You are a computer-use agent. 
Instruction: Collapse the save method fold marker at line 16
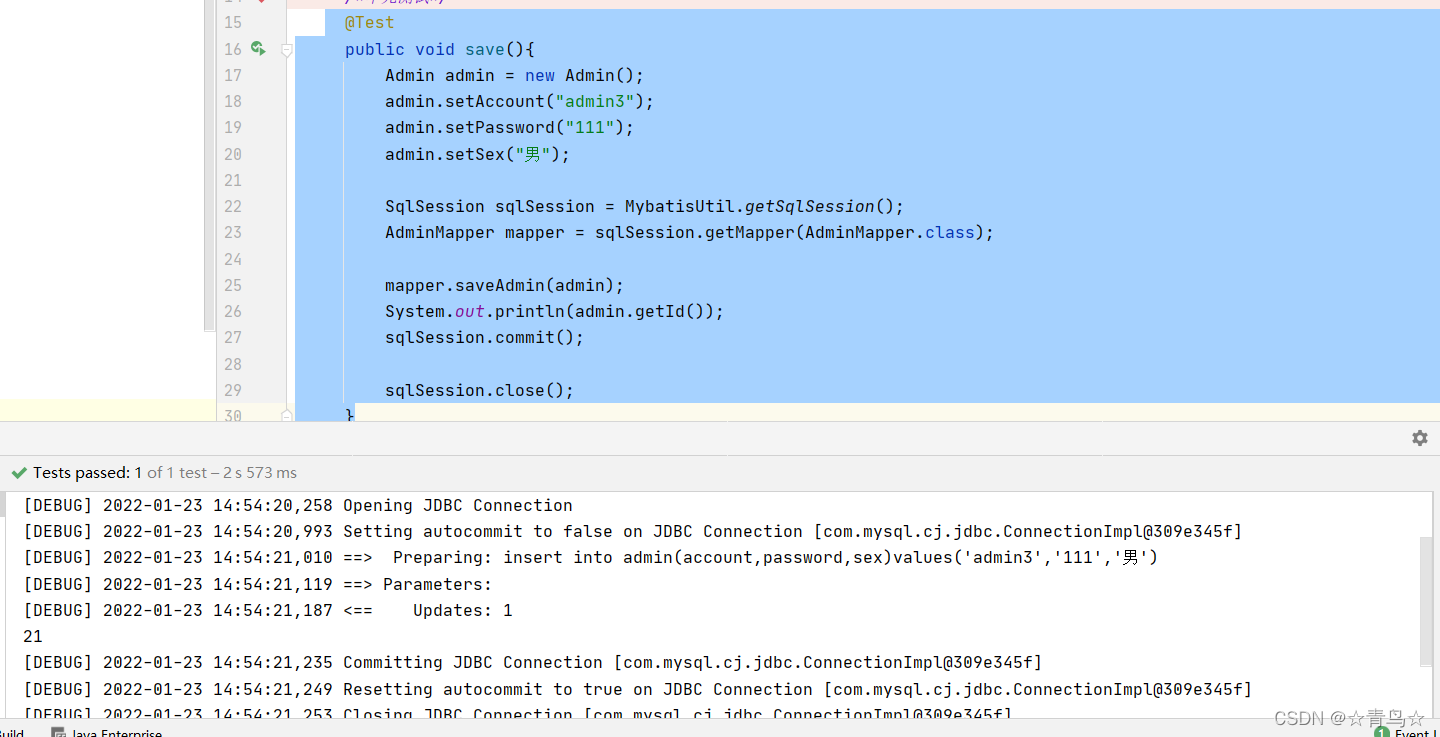point(287,49)
